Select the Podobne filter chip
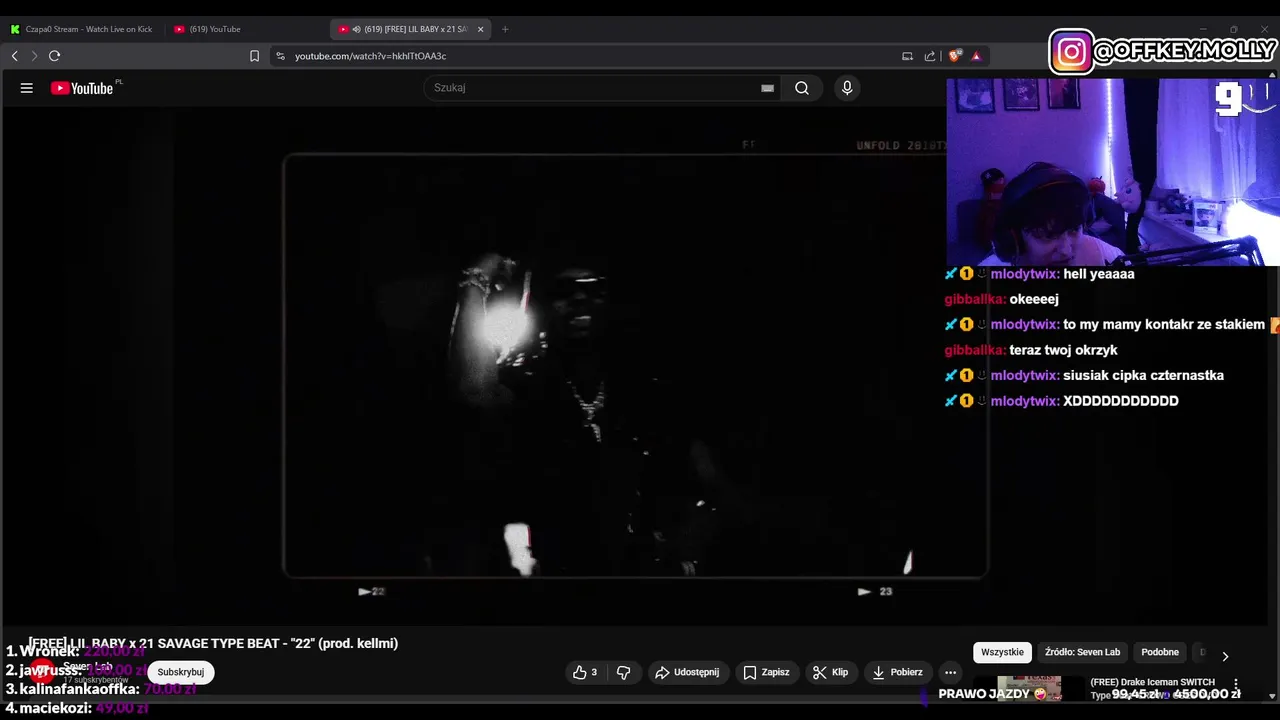Viewport: 1280px width, 720px height. click(1160, 652)
